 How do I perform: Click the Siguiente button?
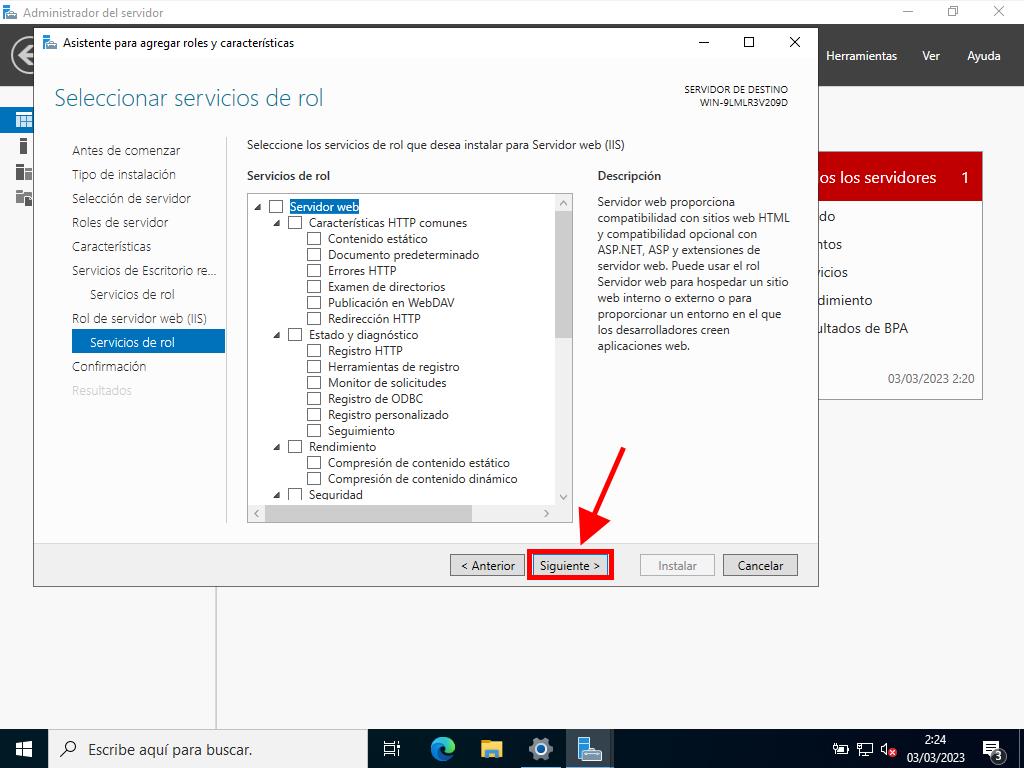570,565
